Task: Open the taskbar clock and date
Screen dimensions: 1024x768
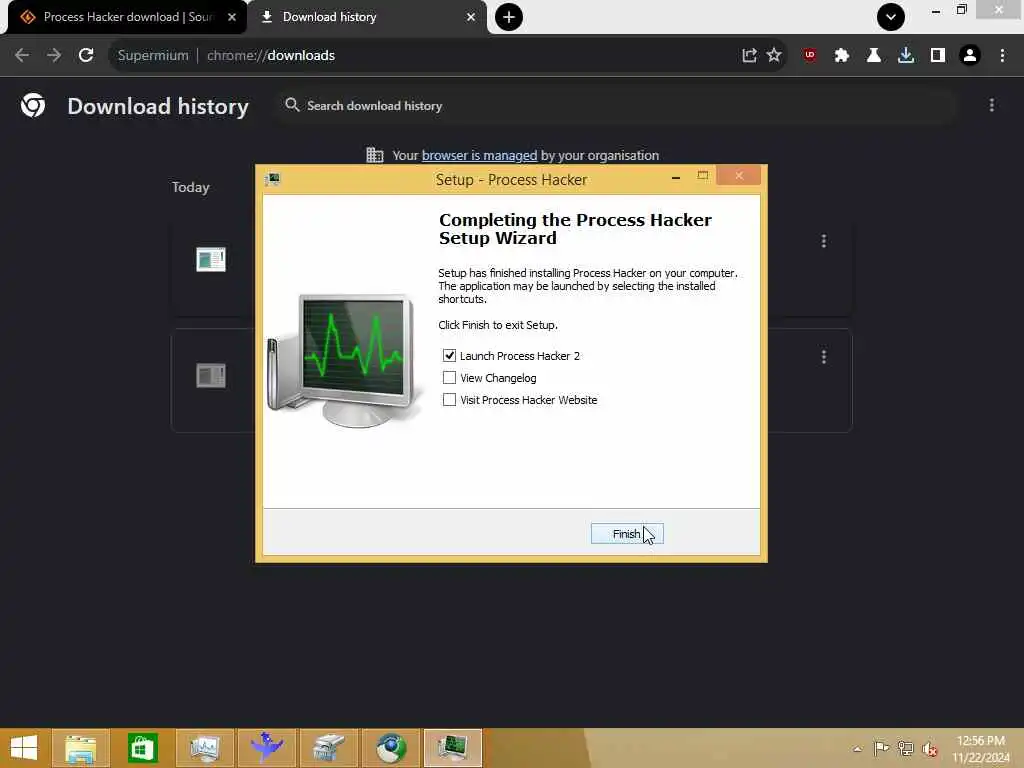Action: point(980,749)
